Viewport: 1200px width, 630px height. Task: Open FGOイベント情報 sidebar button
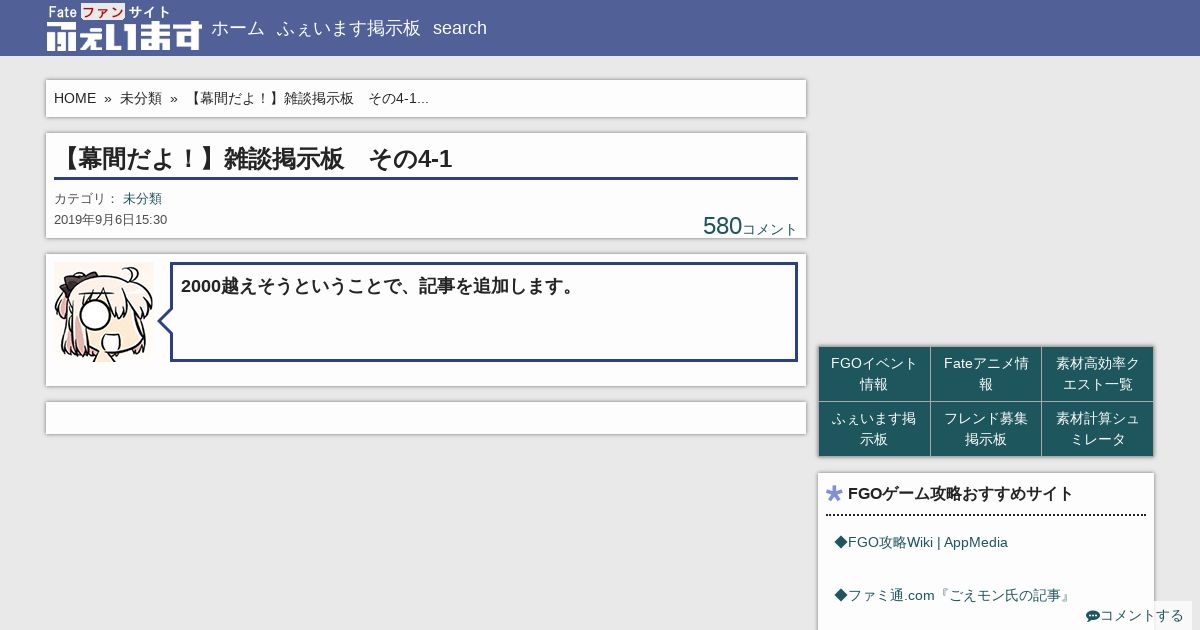874,374
